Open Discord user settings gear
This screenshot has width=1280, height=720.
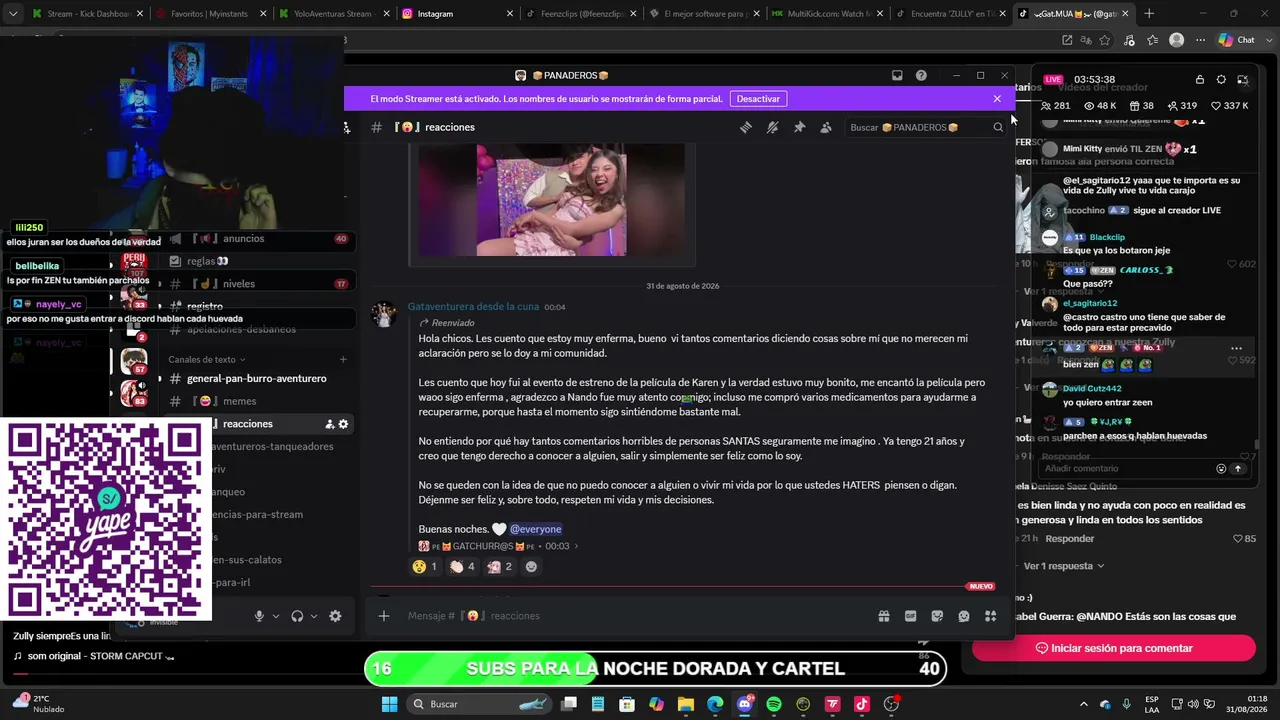(335, 616)
